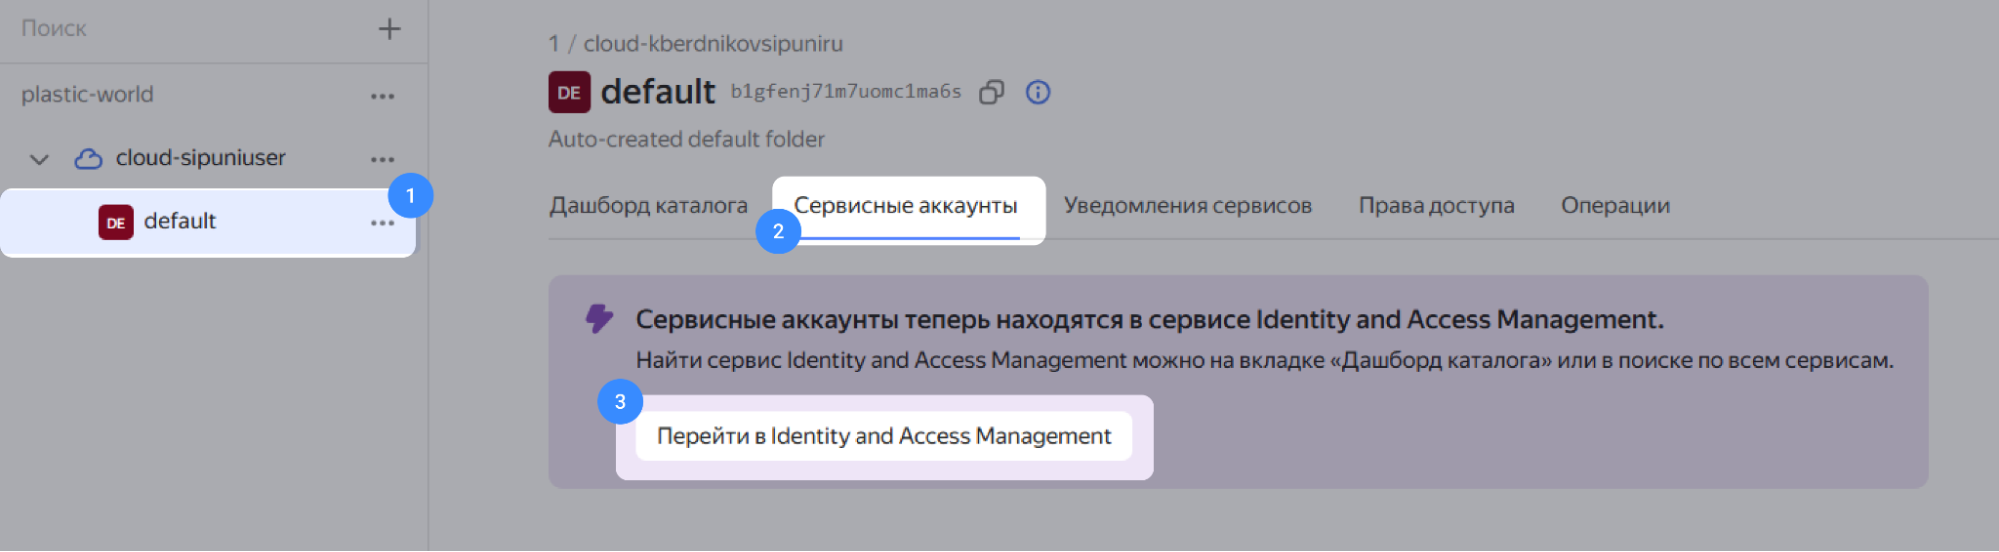
Task: Go to the Права доступа tab
Action: pyautogui.click(x=1436, y=205)
